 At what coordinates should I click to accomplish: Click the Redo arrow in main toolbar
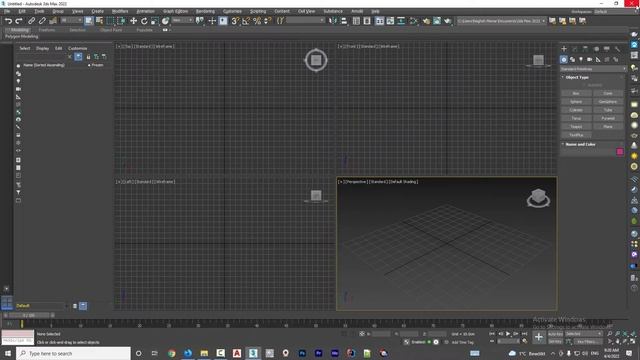click(19, 21)
